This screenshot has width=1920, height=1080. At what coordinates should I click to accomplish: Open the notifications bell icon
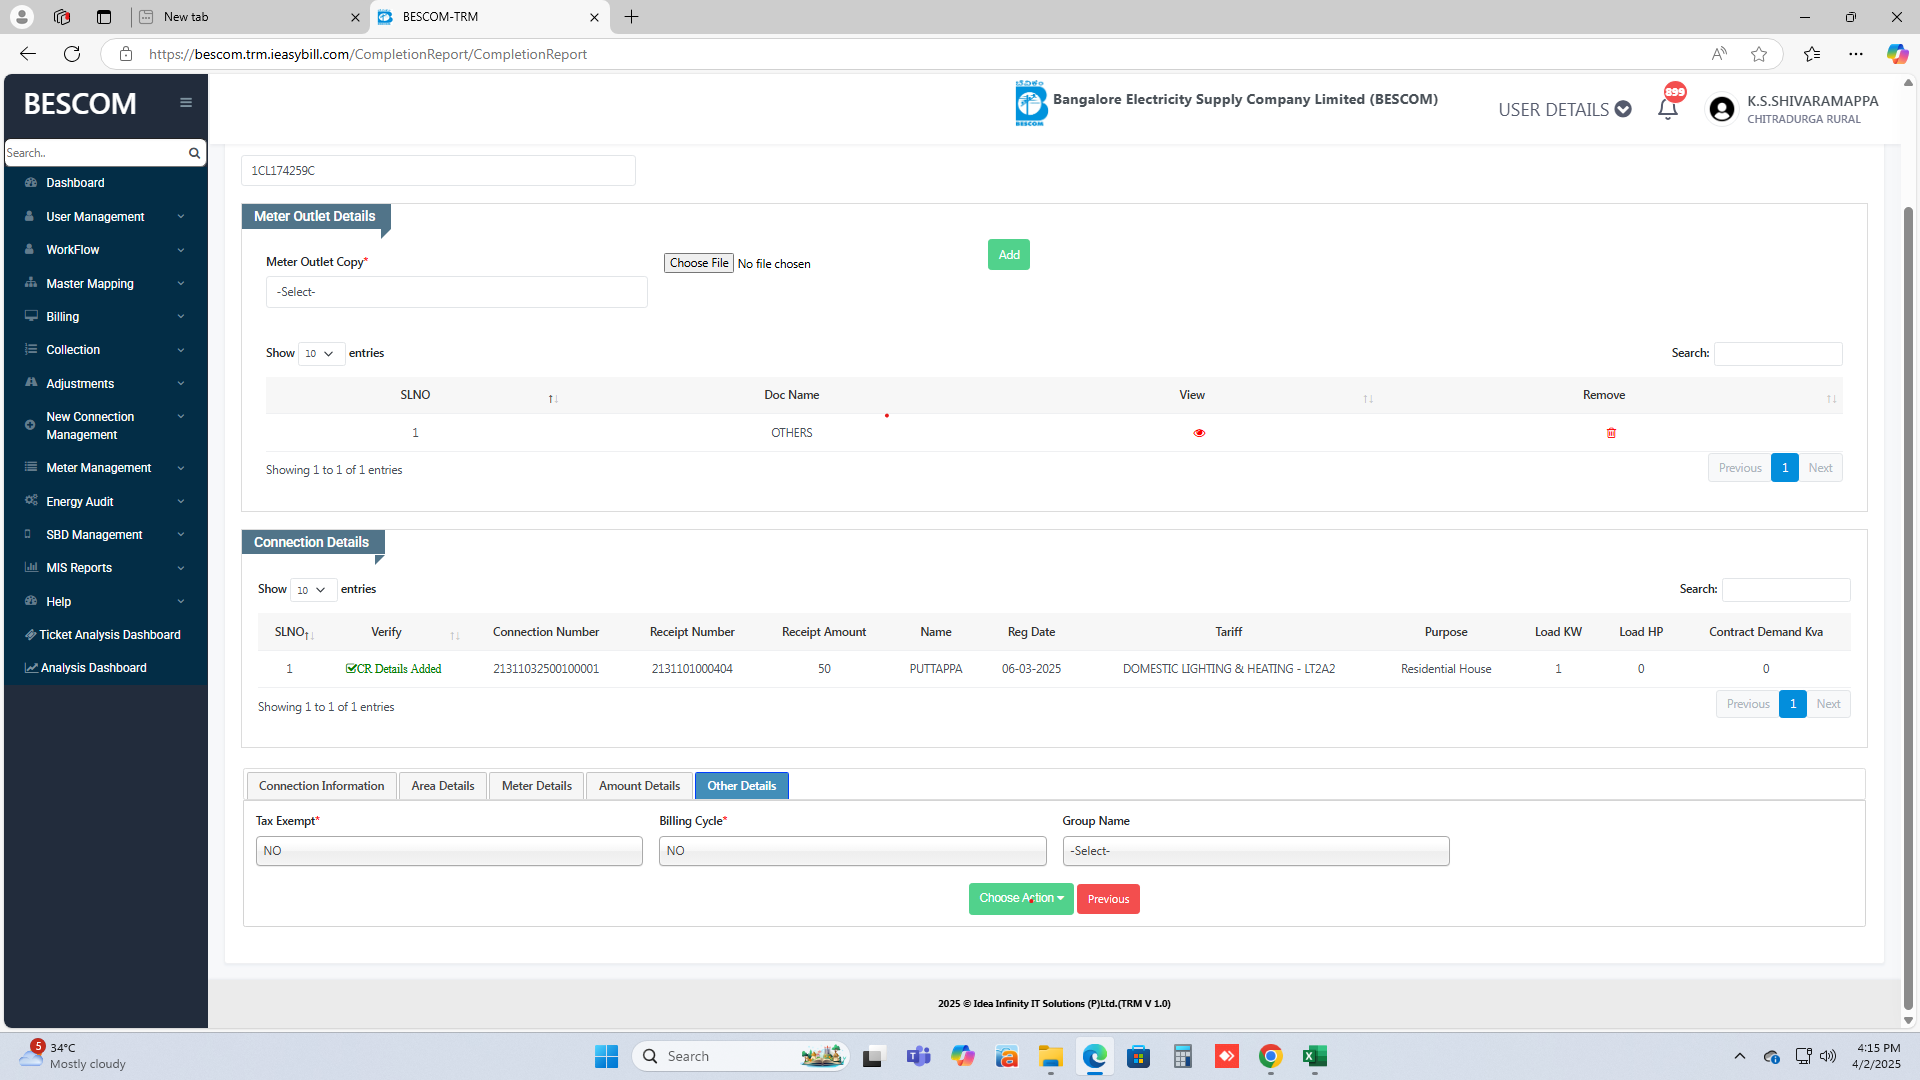coord(1667,110)
